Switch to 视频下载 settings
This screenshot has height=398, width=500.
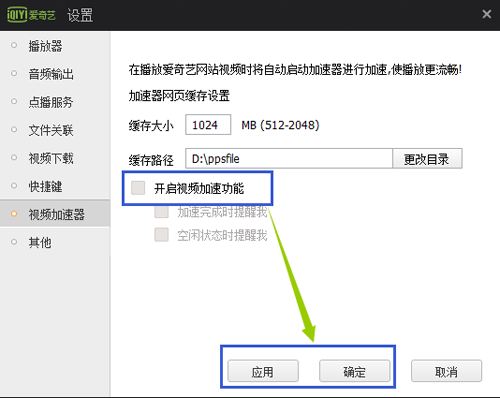pyautogui.click(x=51, y=158)
